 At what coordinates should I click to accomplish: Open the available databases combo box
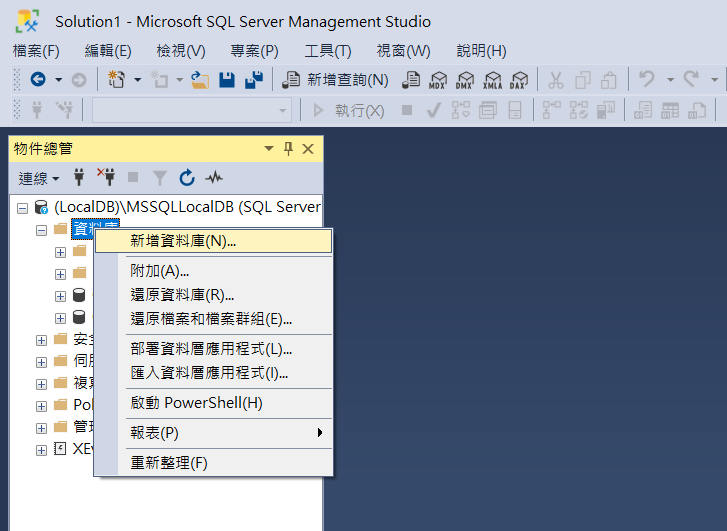tap(192, 110)
